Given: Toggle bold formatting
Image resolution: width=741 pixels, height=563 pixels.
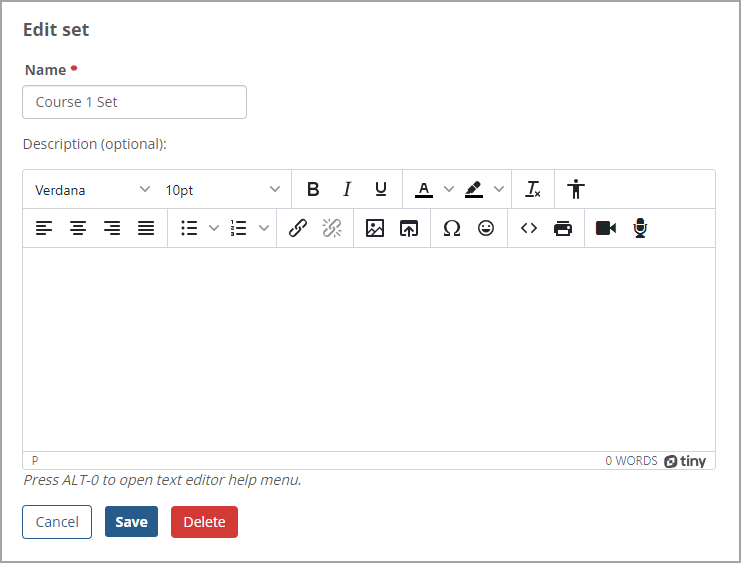Looking at the screenshot, I should (x=313, y=189).
